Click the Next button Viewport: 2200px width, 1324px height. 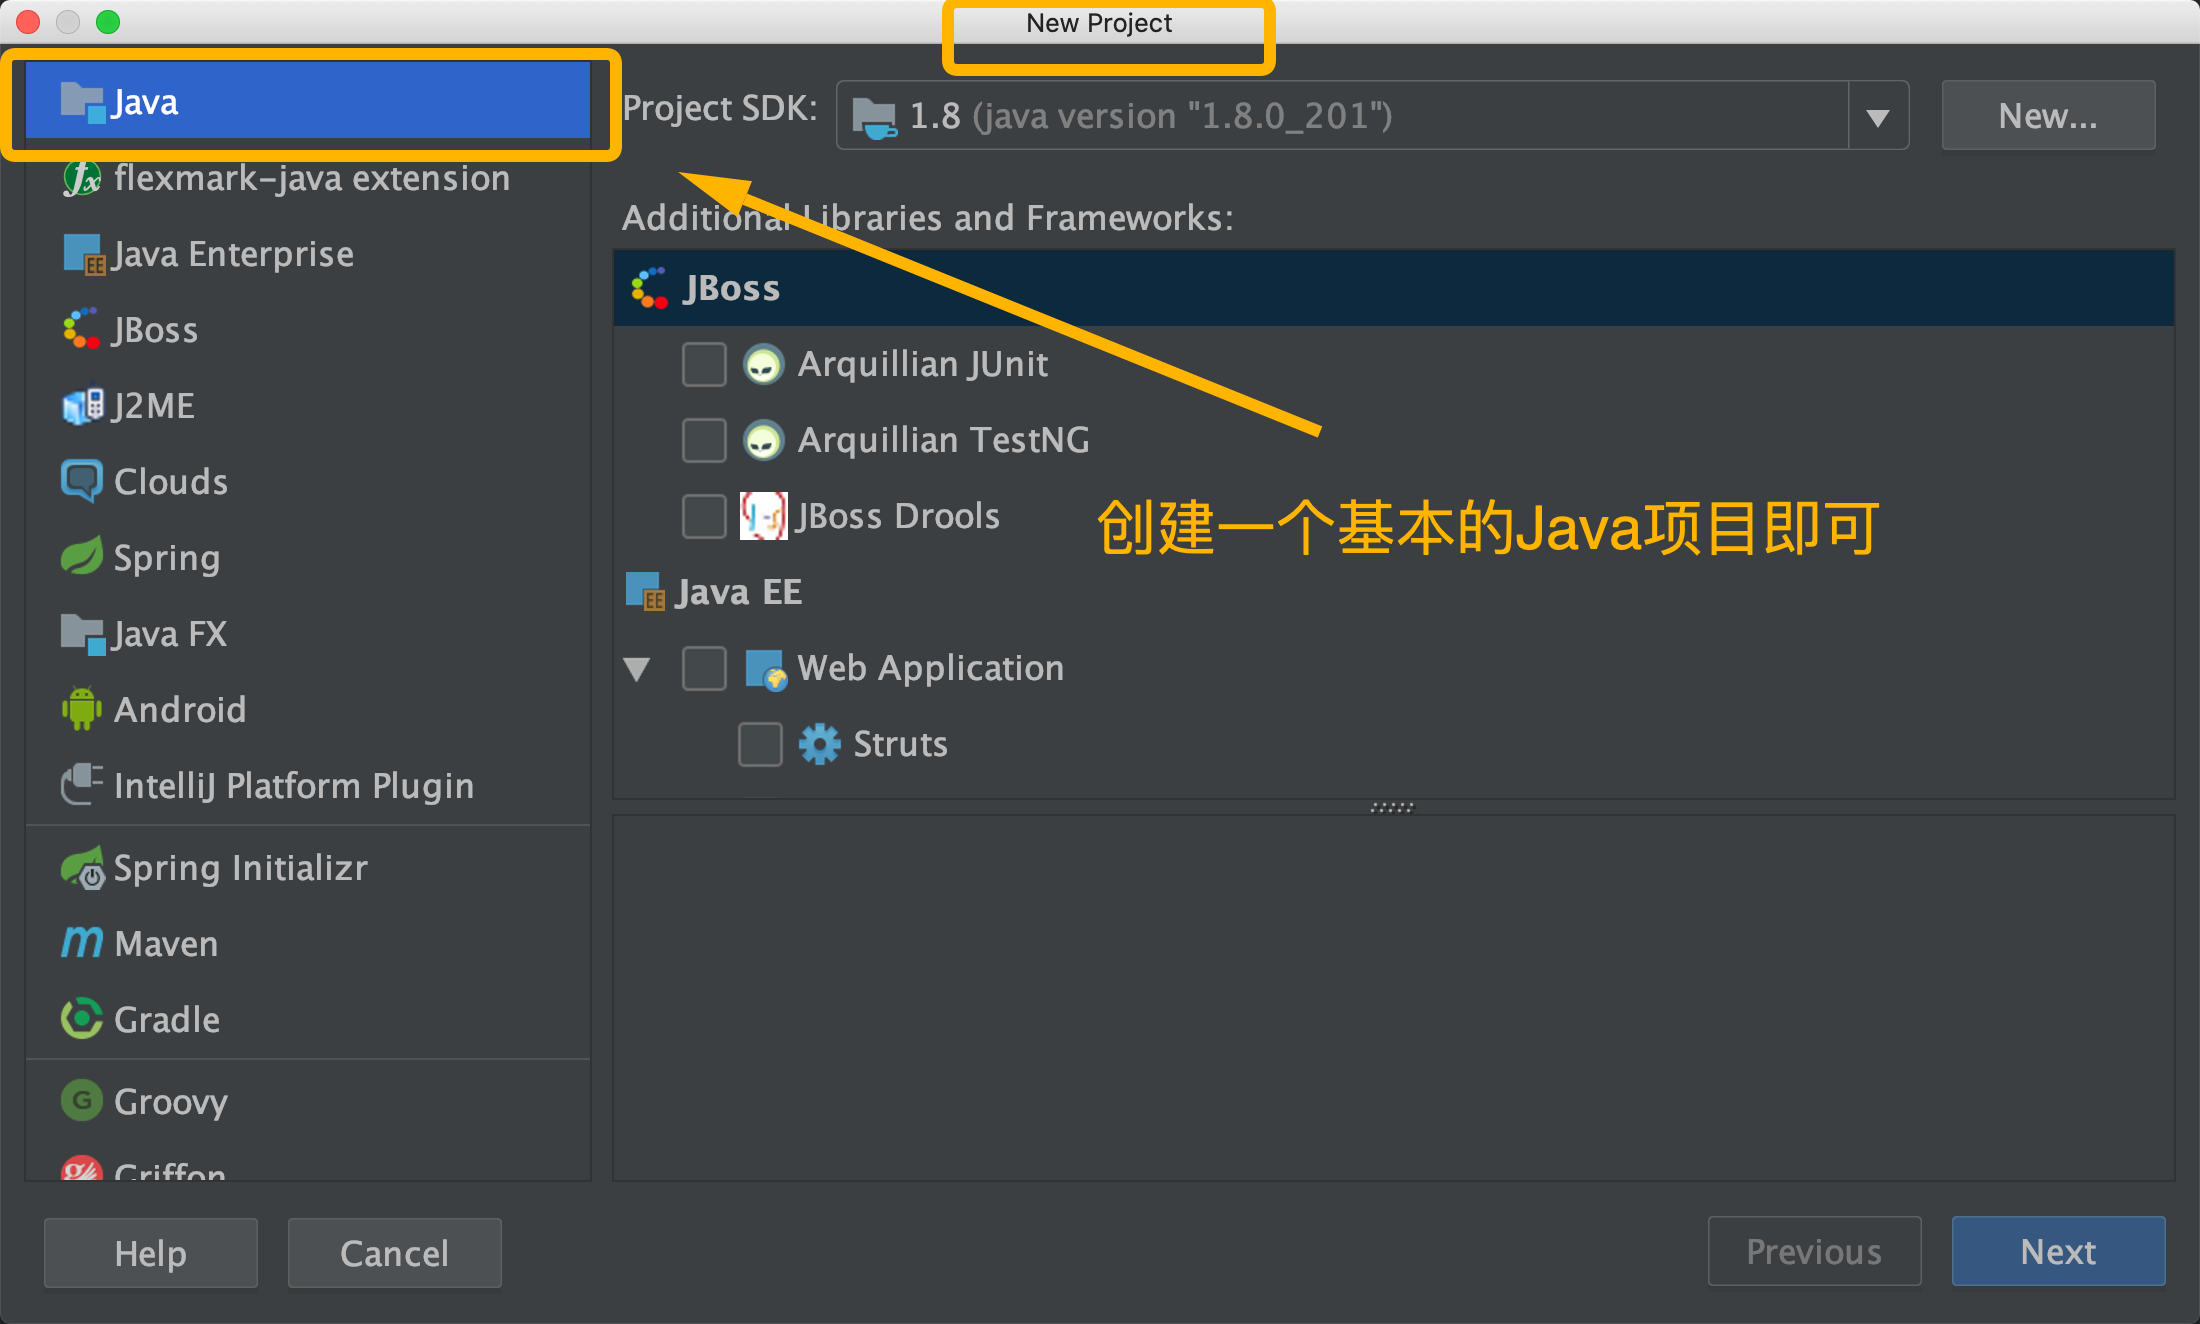[2057, 1251]
